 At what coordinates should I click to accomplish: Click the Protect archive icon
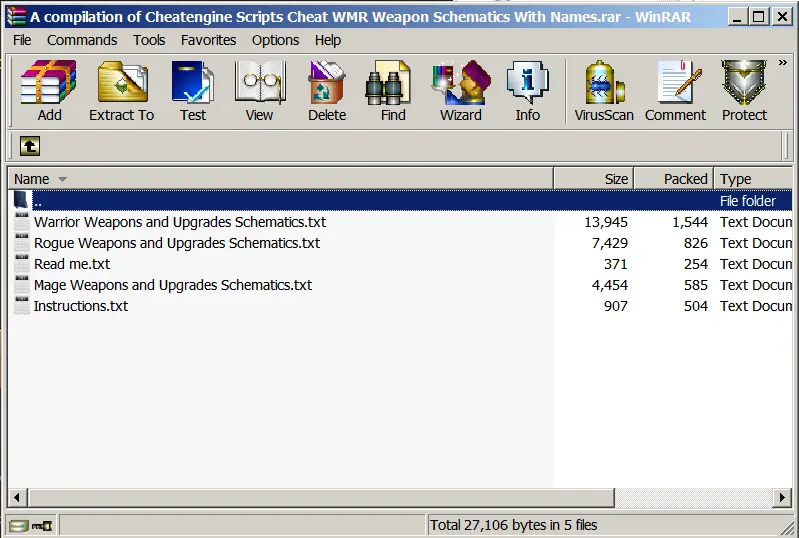[x=744, y=91]
